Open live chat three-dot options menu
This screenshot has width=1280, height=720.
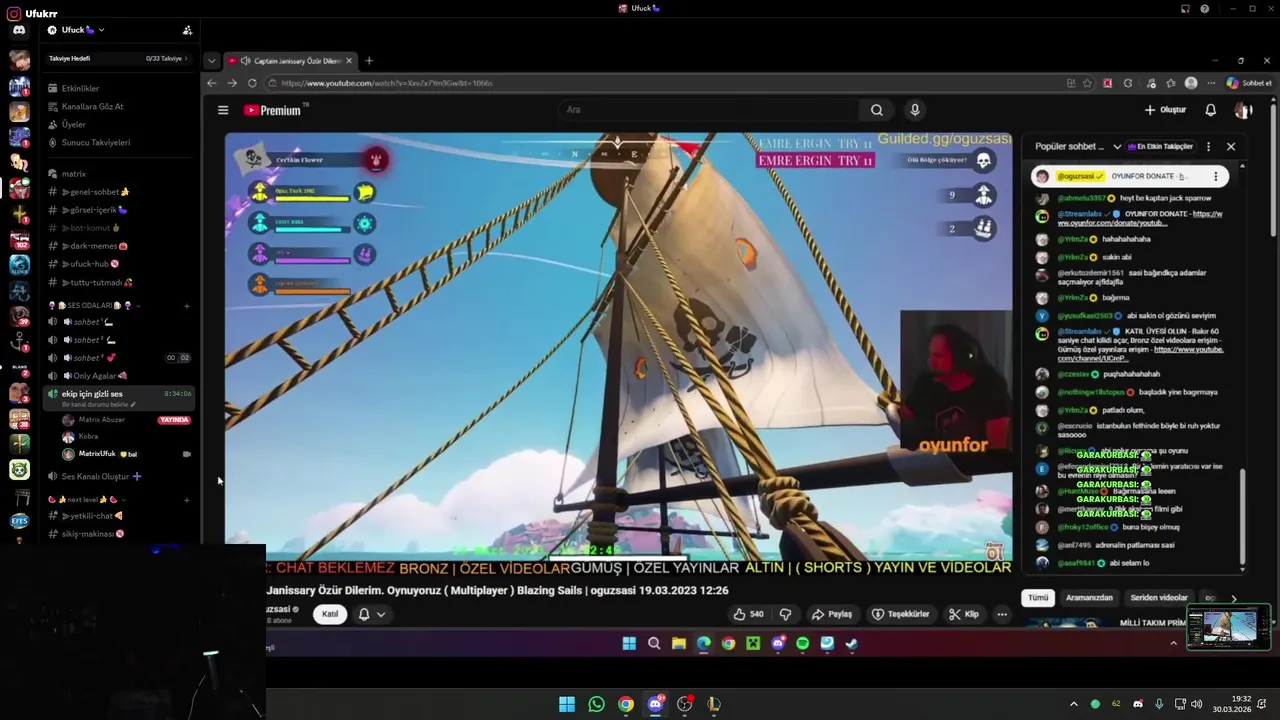click(x=1209, y=146)
